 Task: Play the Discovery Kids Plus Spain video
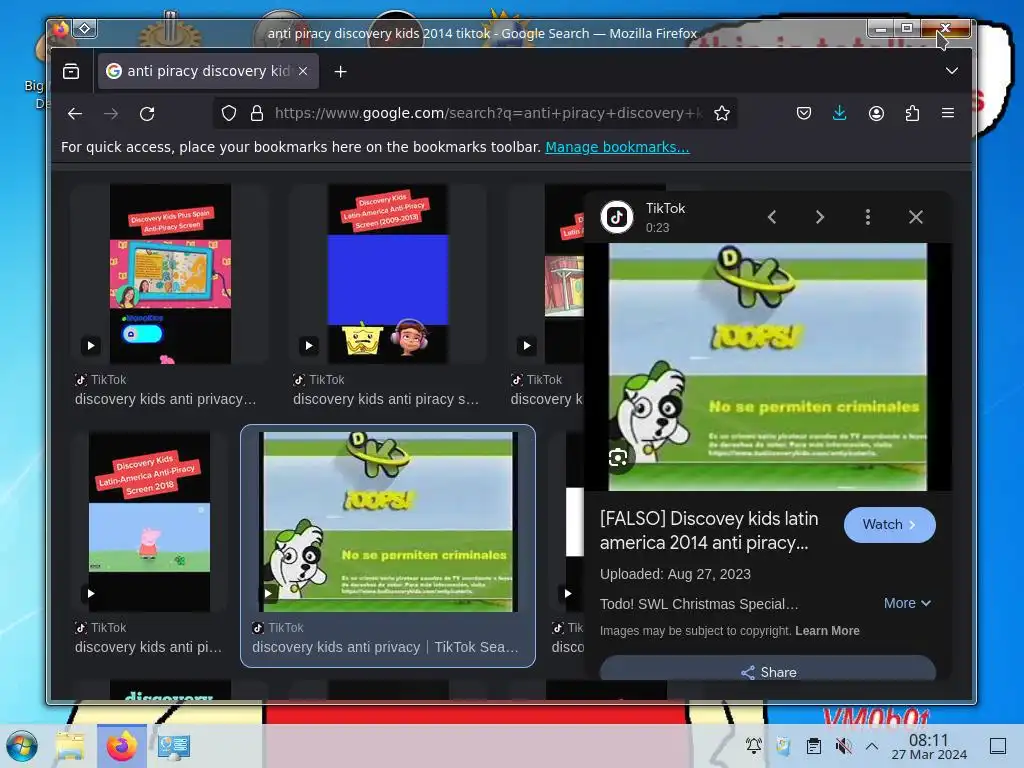click(91, 345)
